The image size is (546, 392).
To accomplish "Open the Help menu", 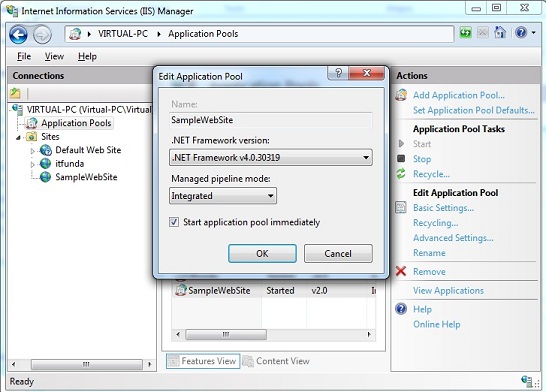I will click(x=87, y=56).
